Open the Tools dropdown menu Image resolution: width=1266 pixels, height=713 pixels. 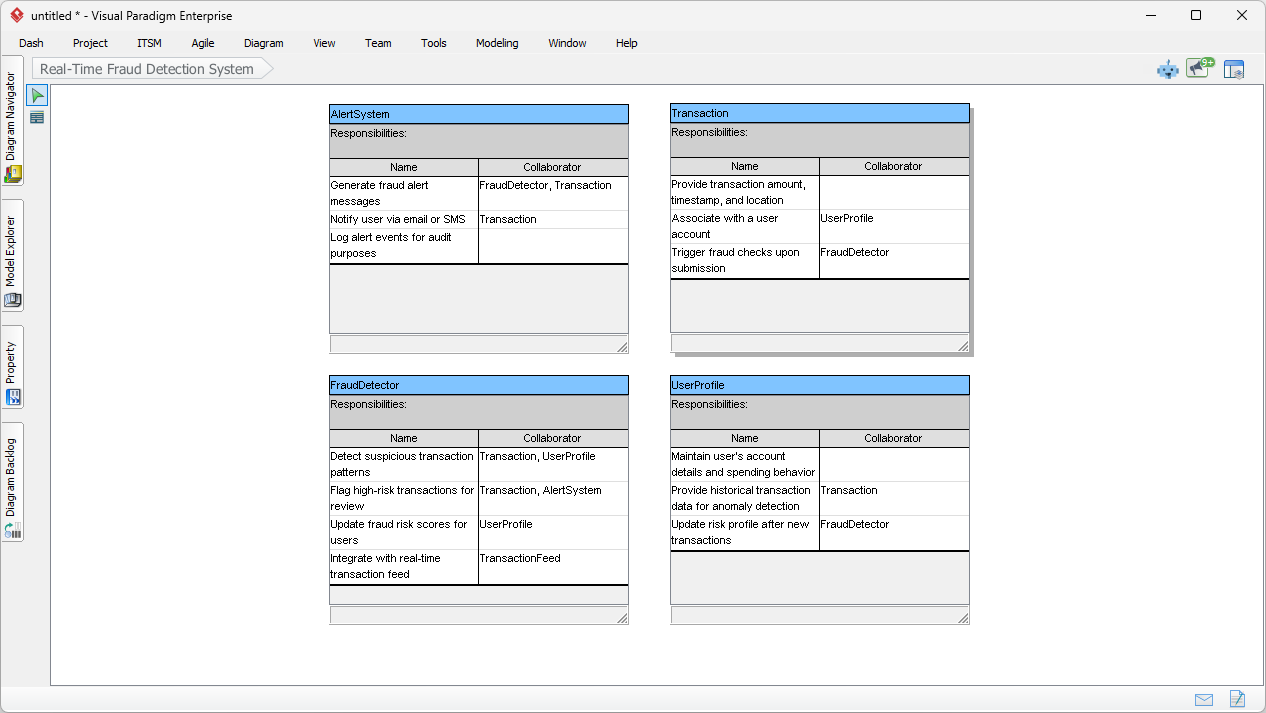tap(433, 43)
